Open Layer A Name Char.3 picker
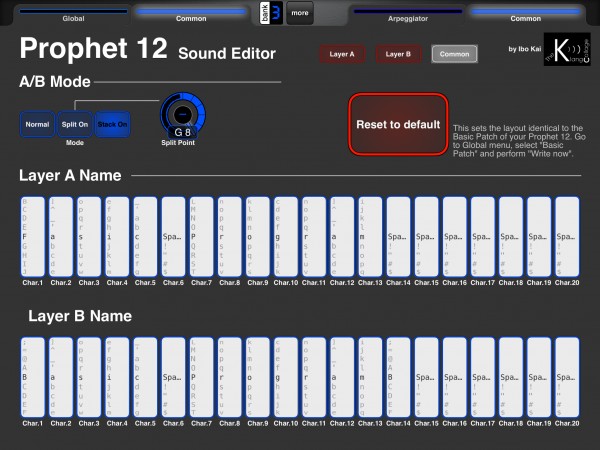The height and width of the screenshot is (450, 600). 89,237
